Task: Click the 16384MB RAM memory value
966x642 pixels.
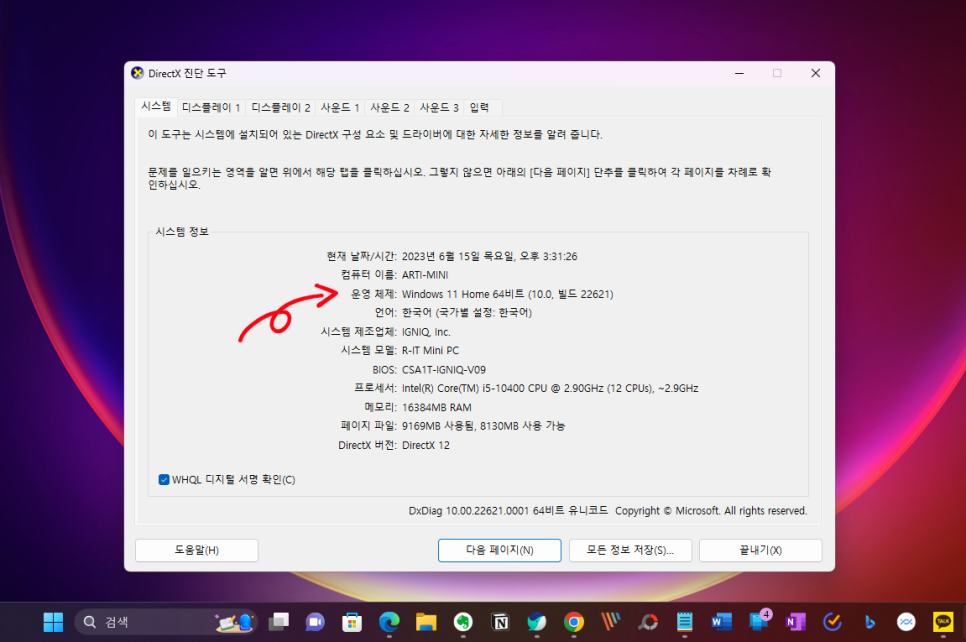Action: point(437,407)
